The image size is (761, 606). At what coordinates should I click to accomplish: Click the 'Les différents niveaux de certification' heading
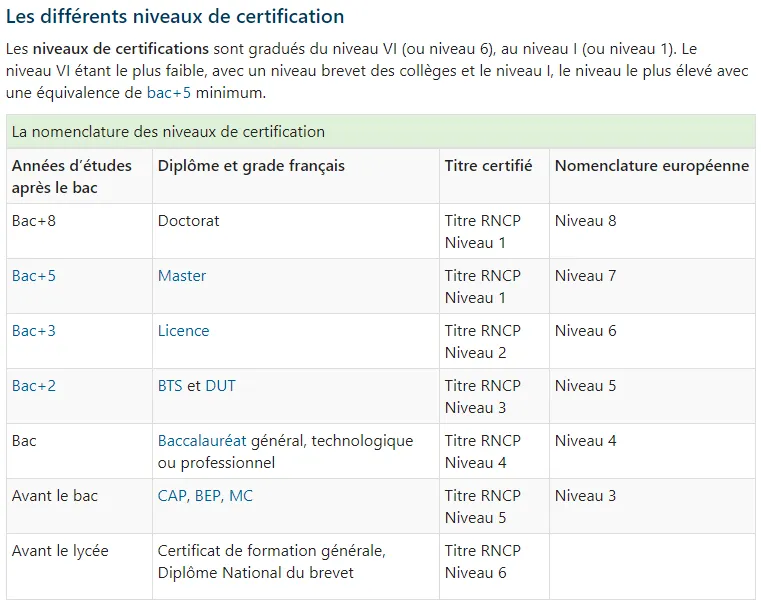(x=175, y=16)
